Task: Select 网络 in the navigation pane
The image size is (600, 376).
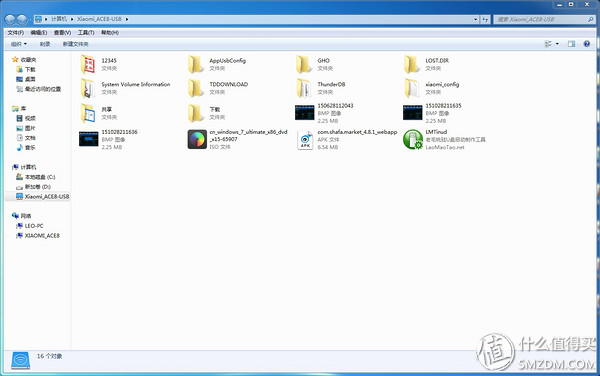Action: click(x=22, y=216)
